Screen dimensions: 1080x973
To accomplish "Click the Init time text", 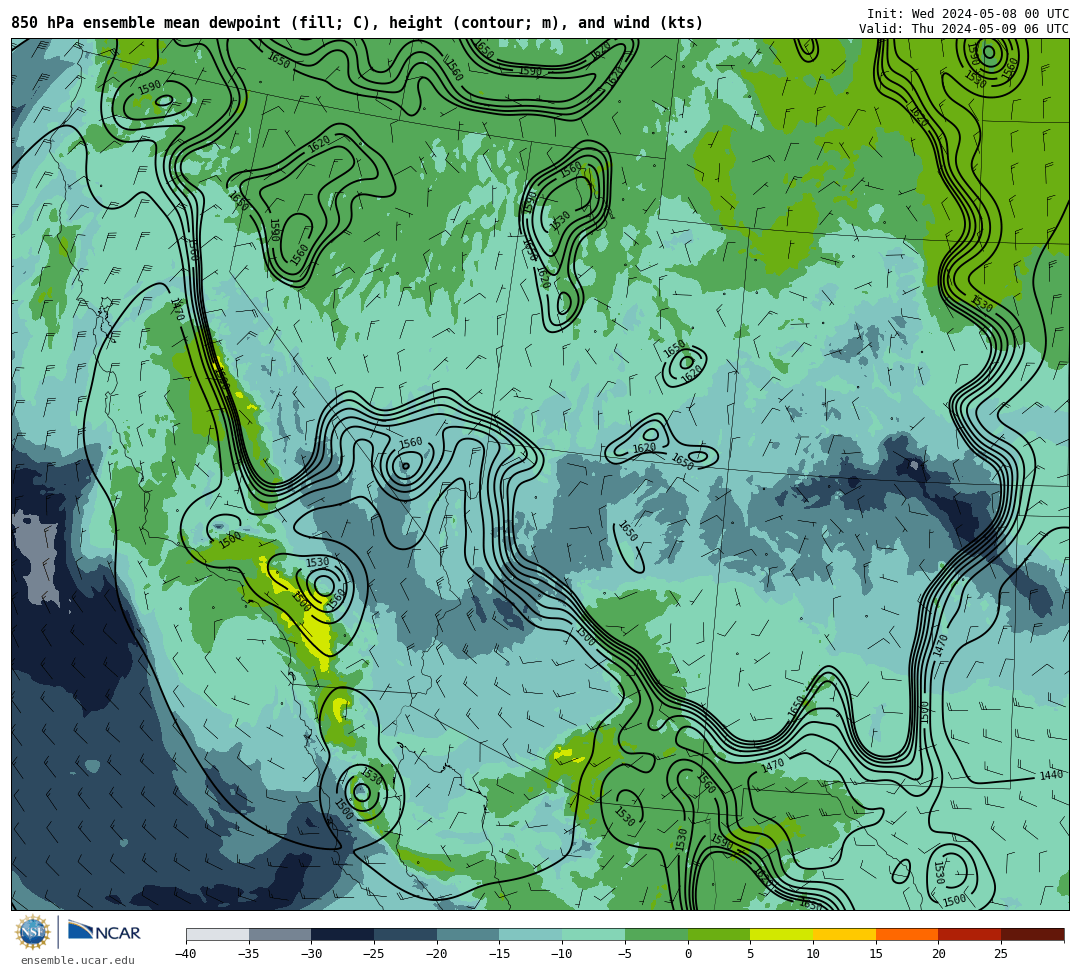I will (968, 14).
